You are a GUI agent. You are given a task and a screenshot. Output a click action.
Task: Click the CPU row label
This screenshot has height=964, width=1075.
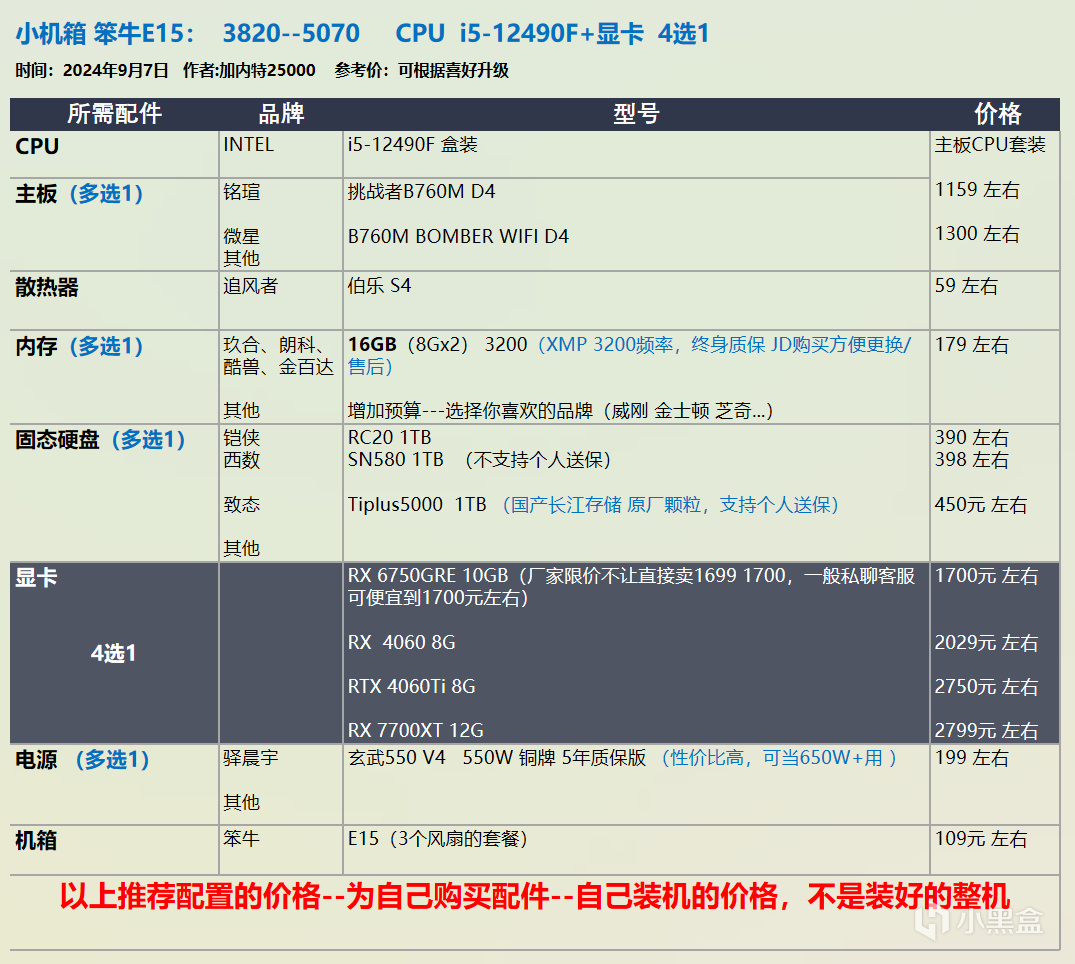click(x=37, y=147)
